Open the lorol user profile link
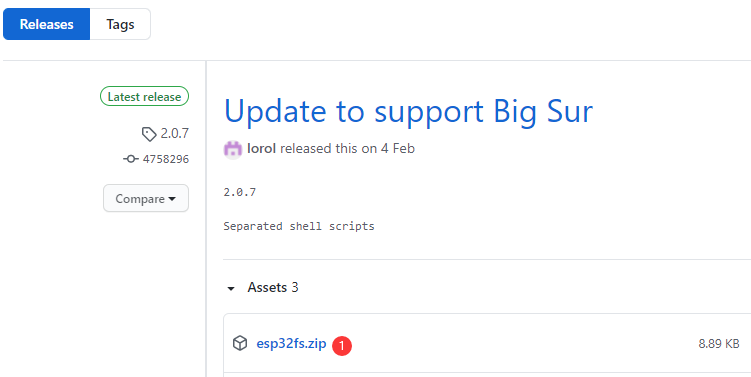751x377 pixels. [262, 149]
